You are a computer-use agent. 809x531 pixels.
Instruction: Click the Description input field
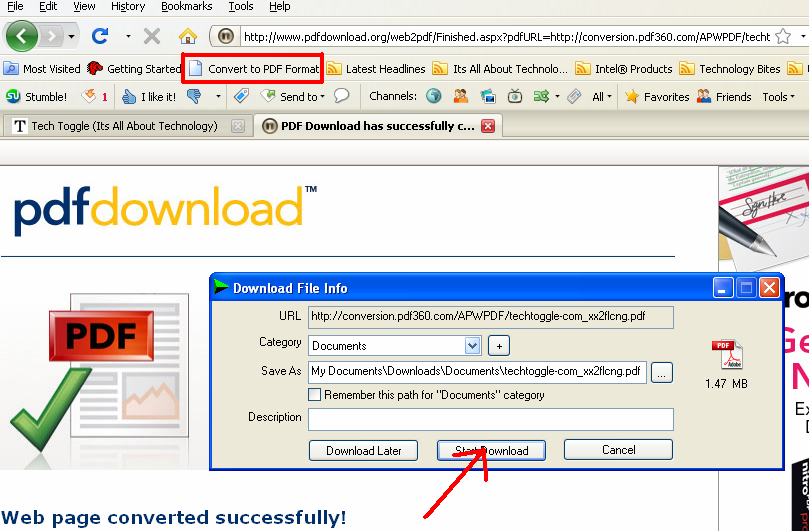[x=491, y=420]
